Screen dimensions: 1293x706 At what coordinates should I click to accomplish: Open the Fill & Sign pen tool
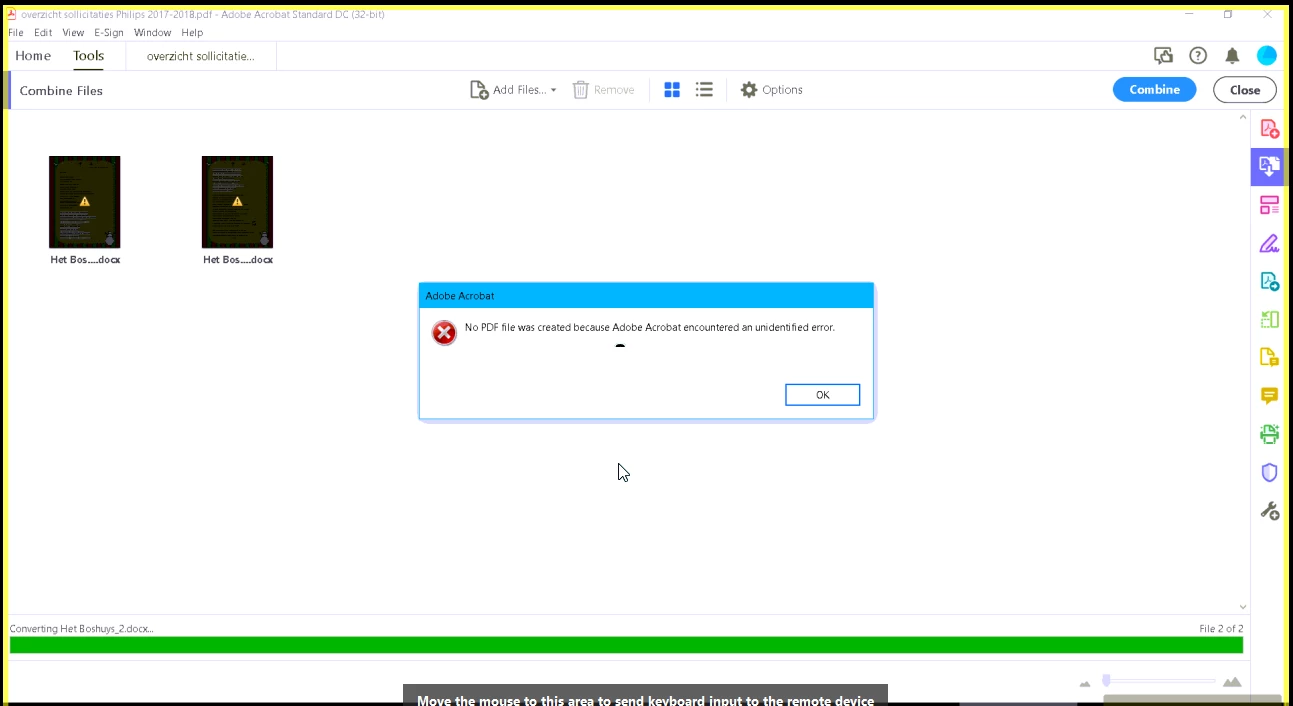(1269, 243)
